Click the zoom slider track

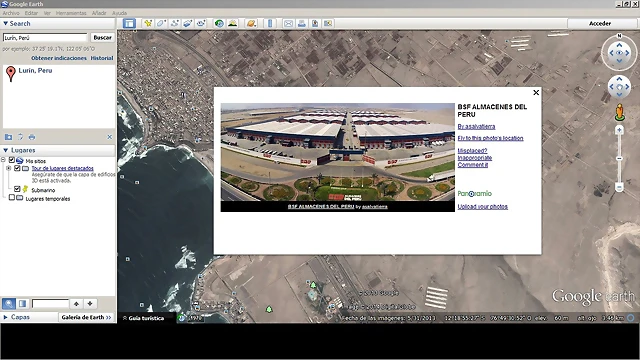pos(619,158)
